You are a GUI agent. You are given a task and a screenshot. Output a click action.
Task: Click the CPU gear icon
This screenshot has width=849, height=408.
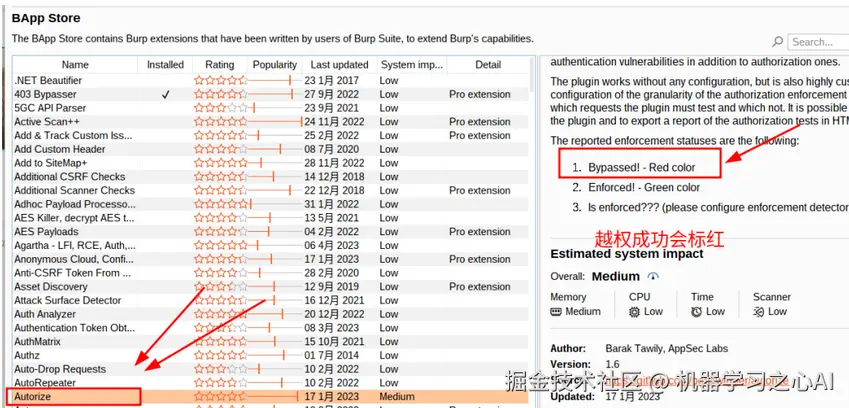[x=634, y=312]
